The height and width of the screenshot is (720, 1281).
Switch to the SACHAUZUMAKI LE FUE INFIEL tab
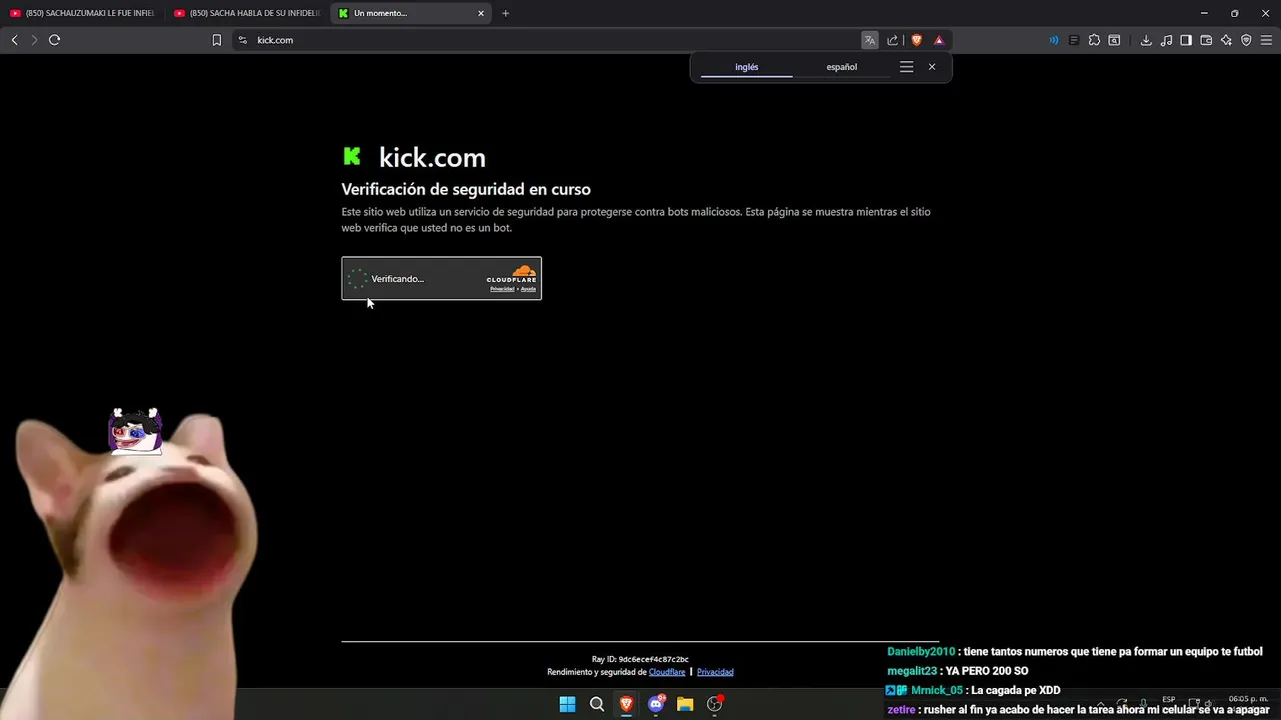(x=81, y=13)
